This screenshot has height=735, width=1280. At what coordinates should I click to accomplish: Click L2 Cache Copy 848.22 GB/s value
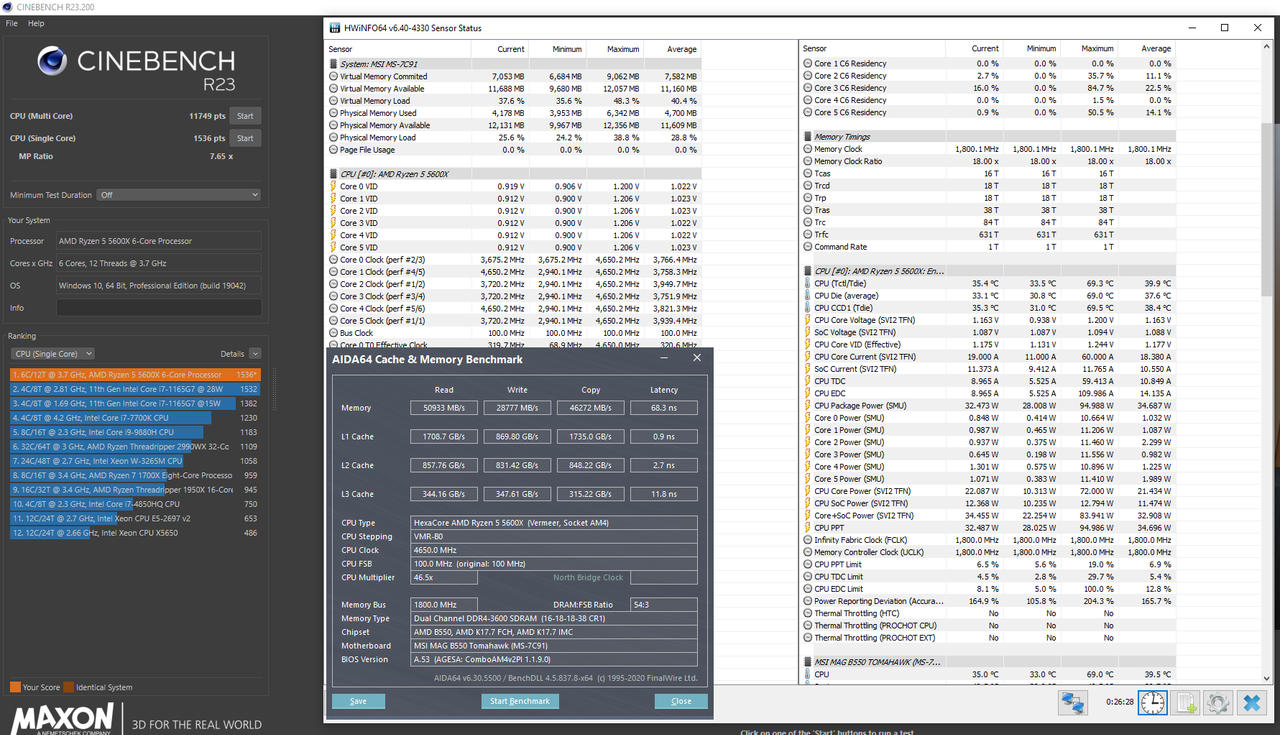[x=591, y=465]
